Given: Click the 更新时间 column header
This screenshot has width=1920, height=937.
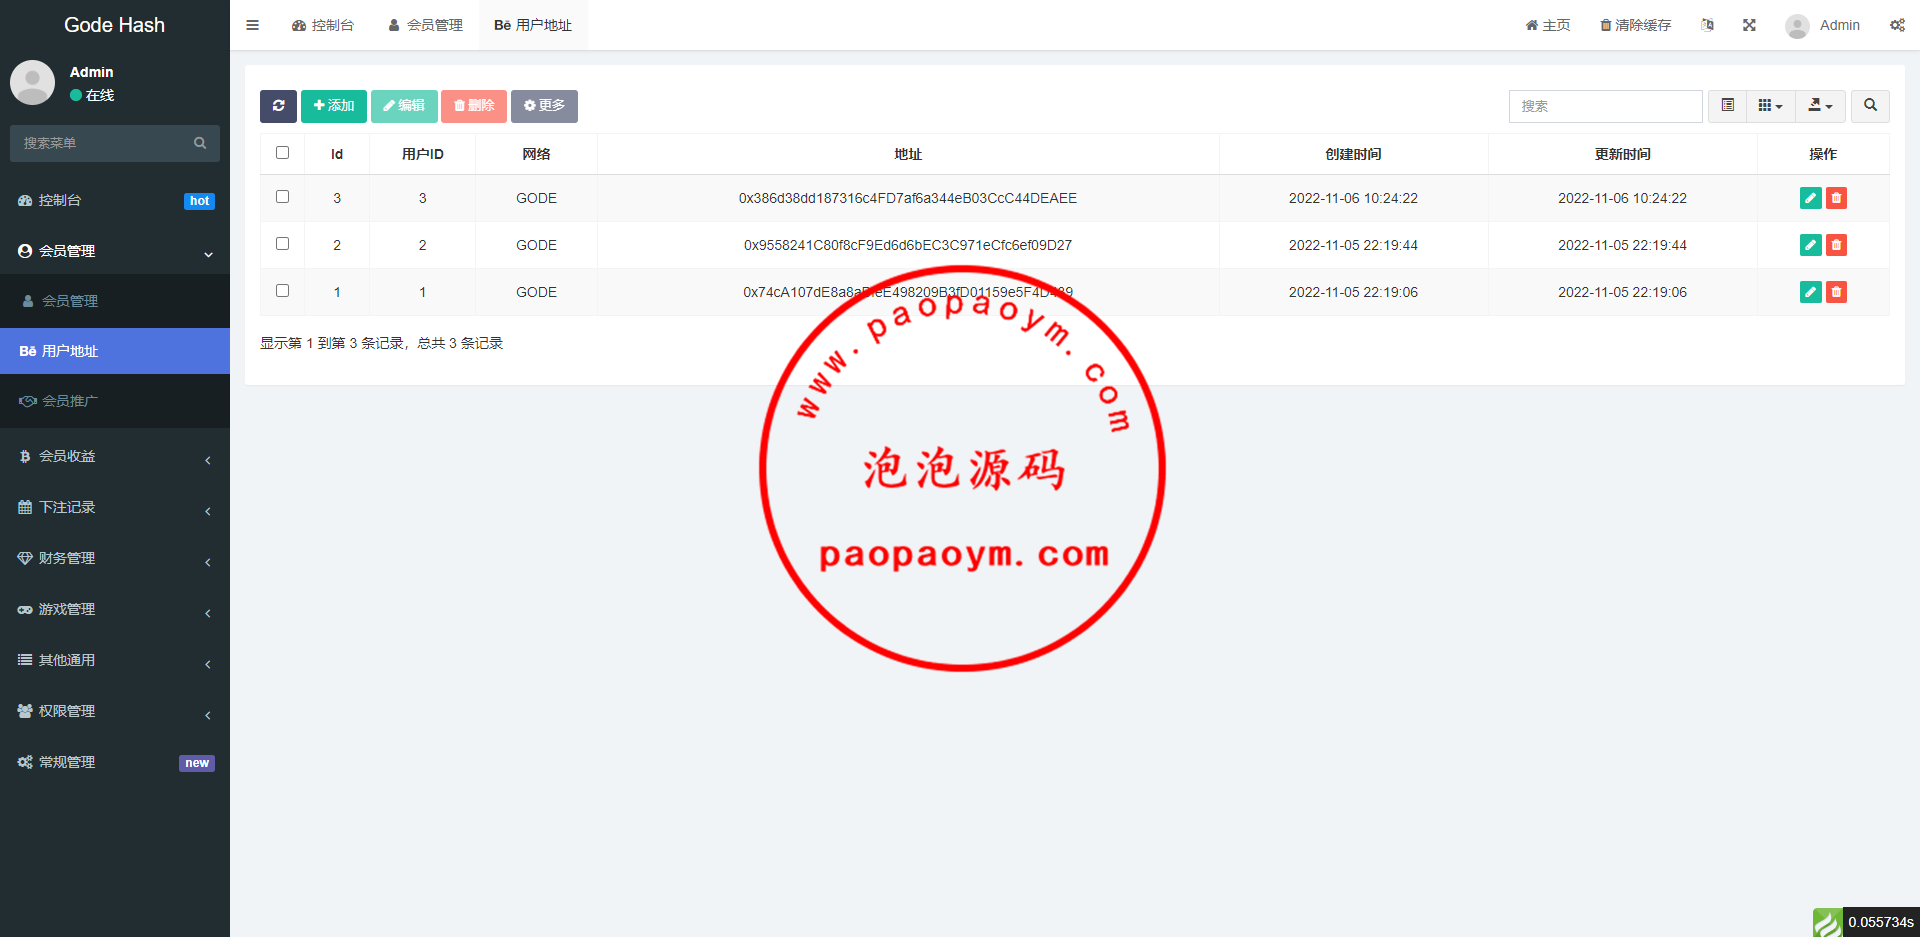Looking at the screenshot, I should [1622, 154].
